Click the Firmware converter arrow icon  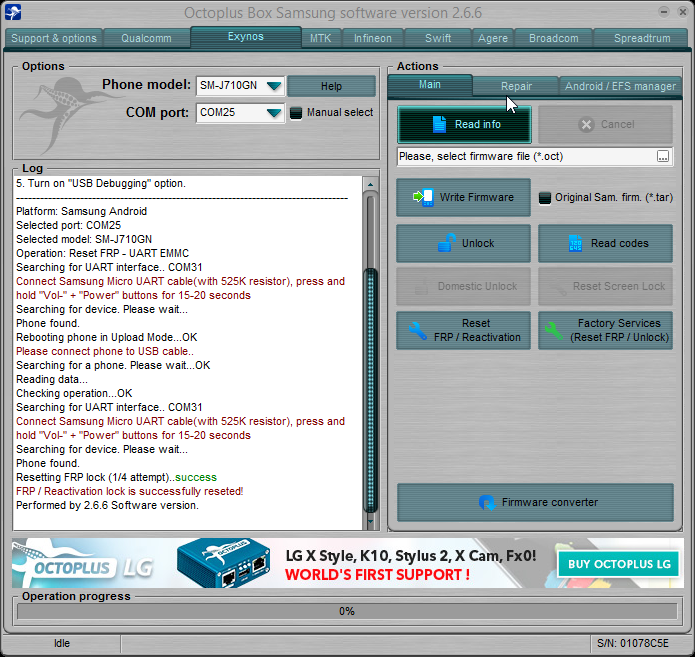(x=487, y=503)
